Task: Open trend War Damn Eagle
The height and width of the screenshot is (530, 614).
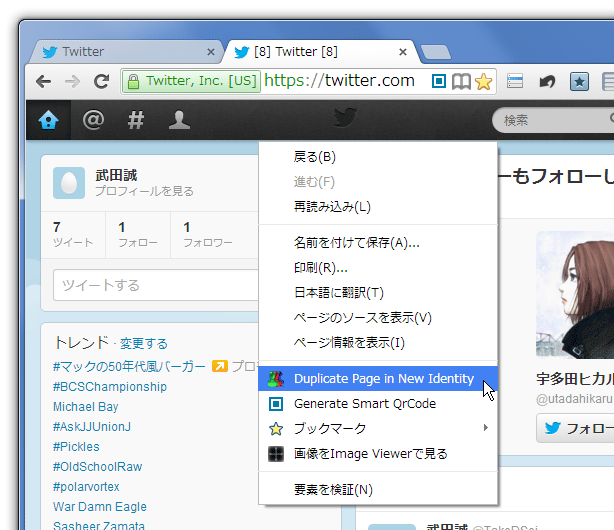Action: pyautogui.click(x=100, y=506)
